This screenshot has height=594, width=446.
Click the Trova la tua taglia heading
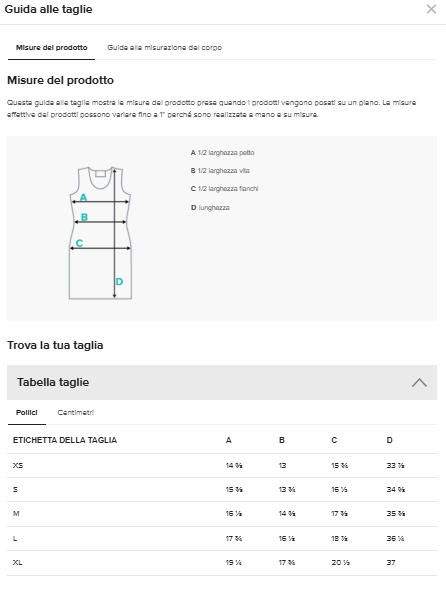(55, 345)
